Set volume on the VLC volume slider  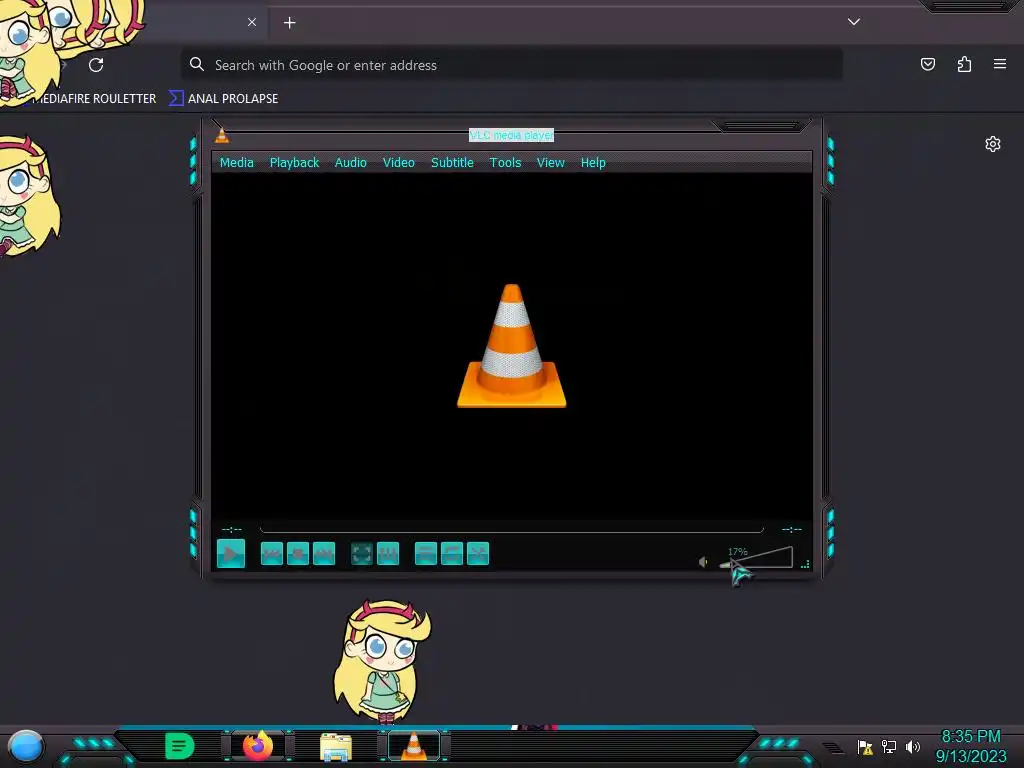[756, 558]
